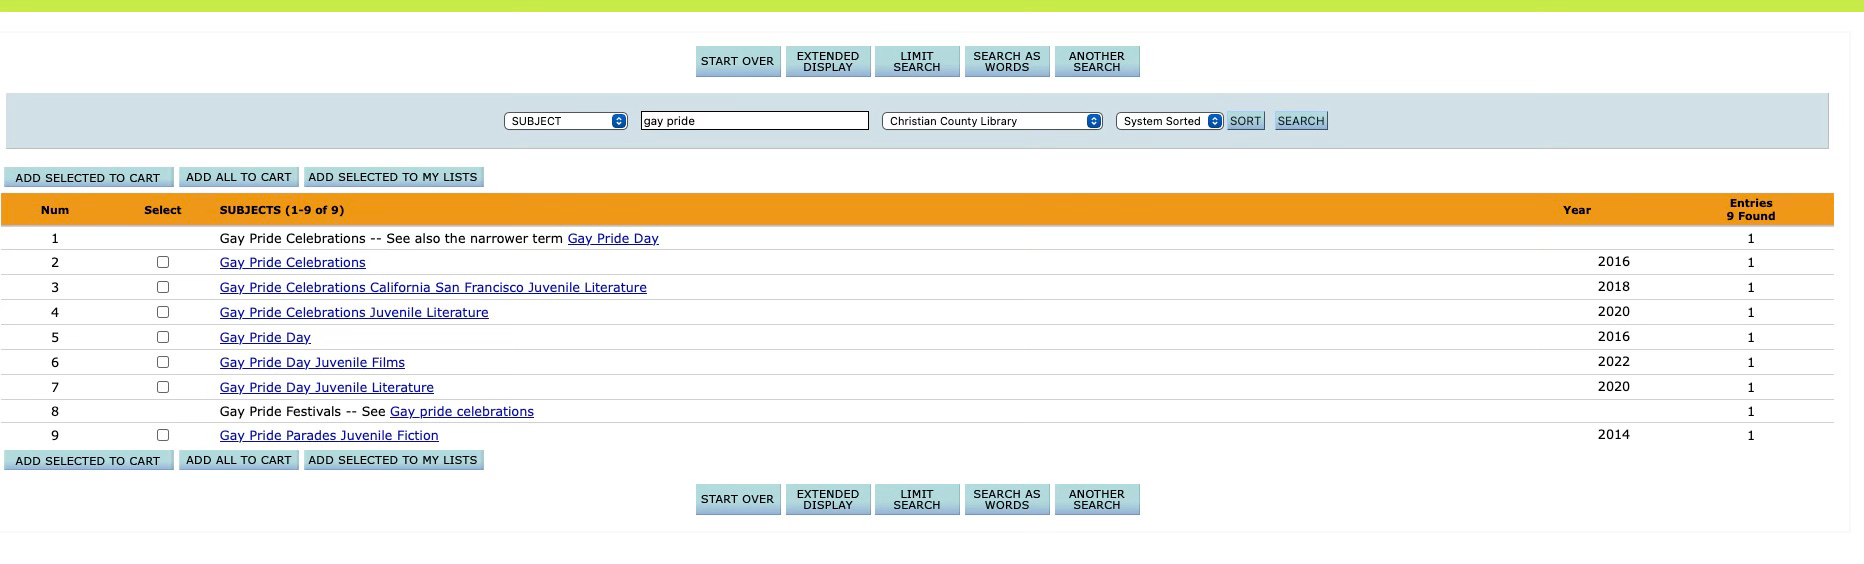Click the bottom ADD SELECTED TO CART button
The image size is (1864, 564).
coord(88,460)
